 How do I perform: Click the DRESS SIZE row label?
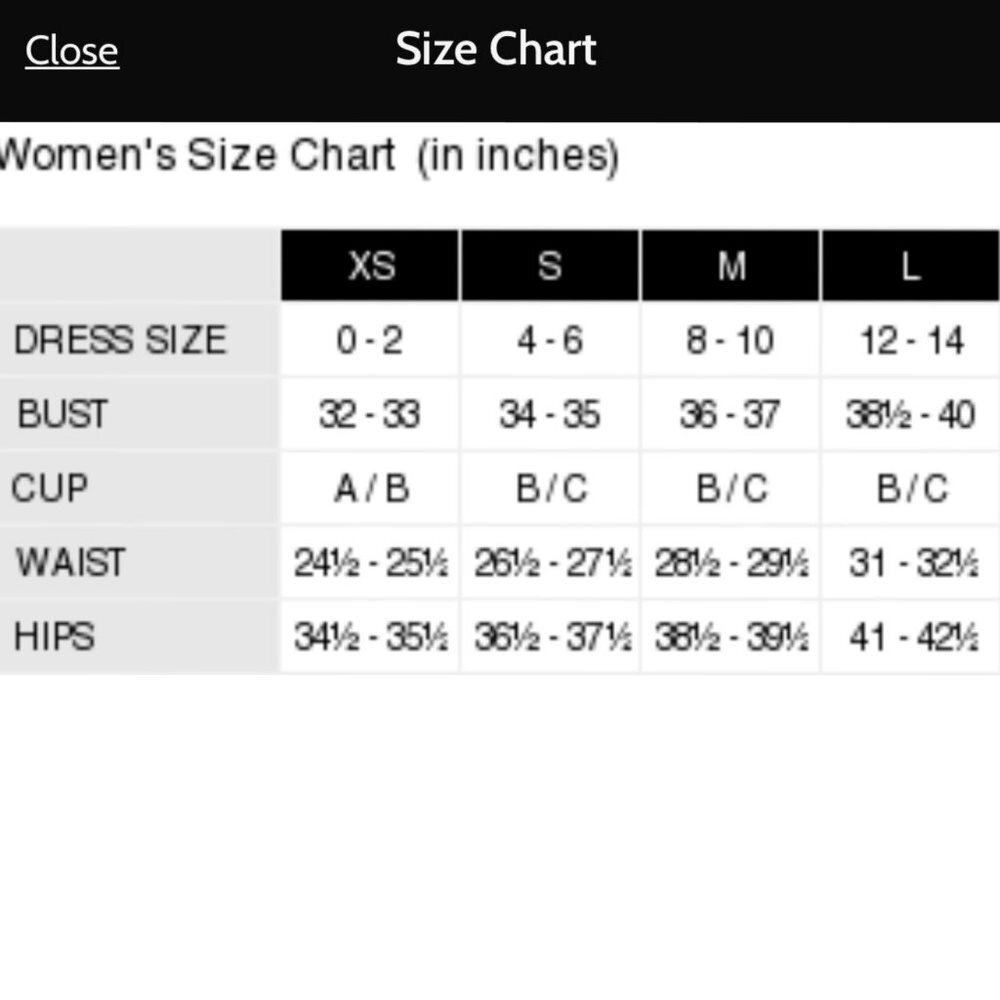tap(120, 341)
